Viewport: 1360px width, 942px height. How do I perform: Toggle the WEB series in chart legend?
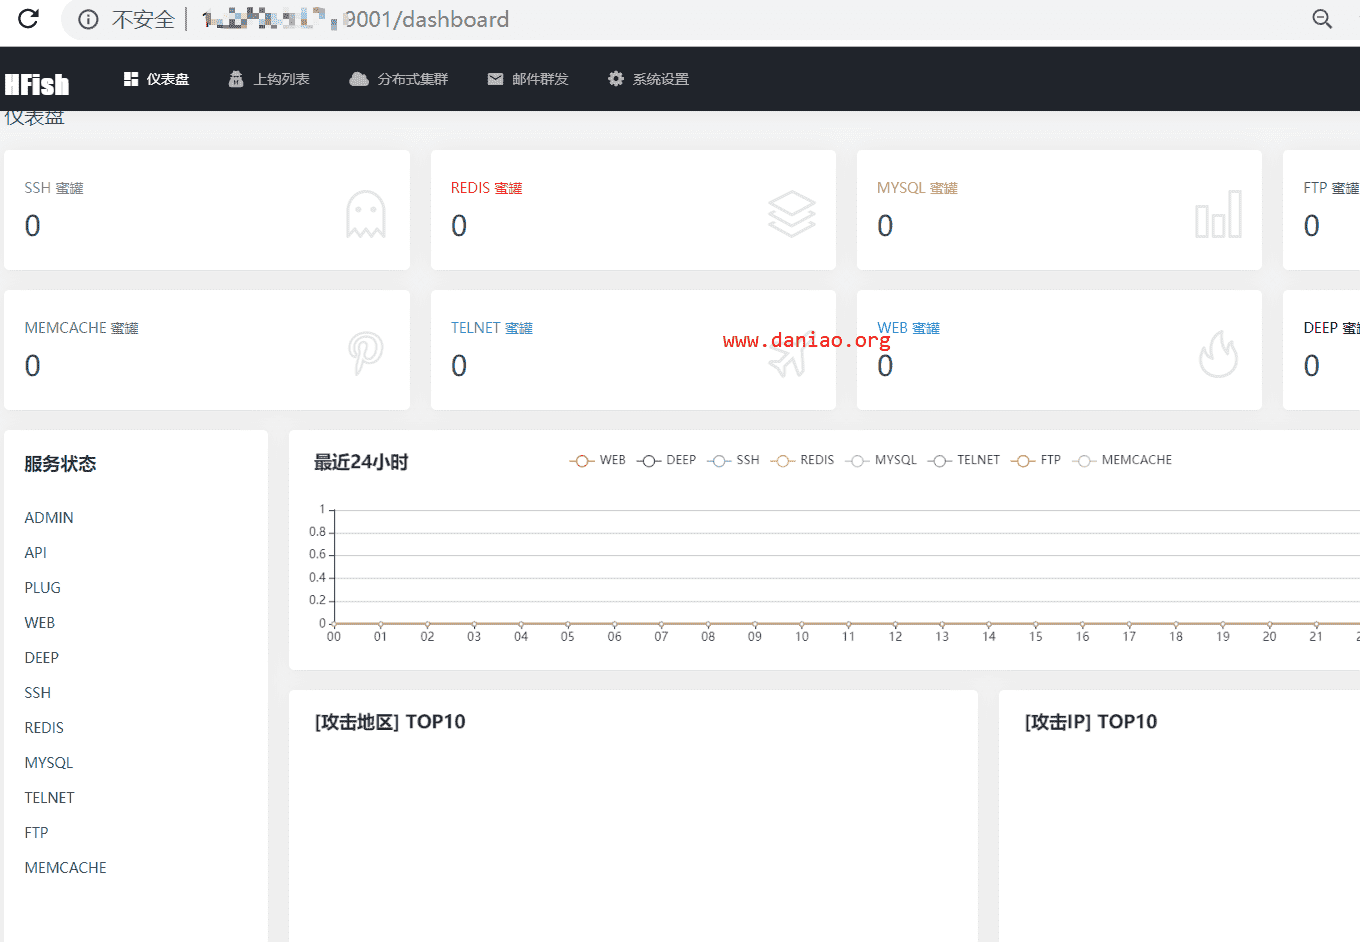click(598, 460)
